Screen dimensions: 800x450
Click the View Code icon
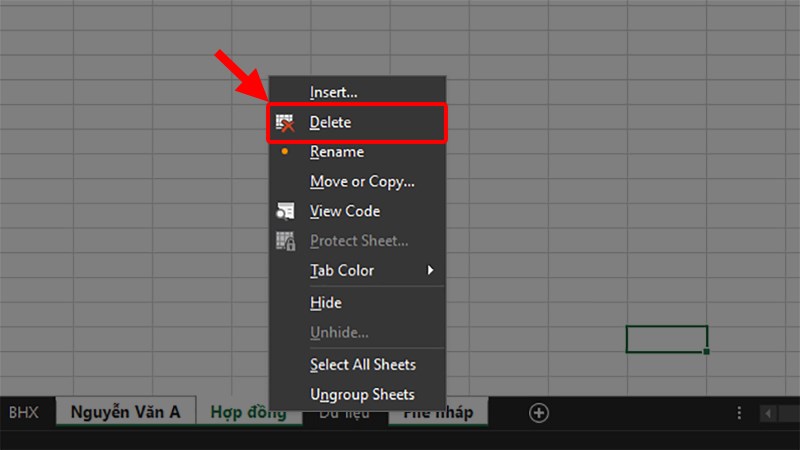coord(285,211)
